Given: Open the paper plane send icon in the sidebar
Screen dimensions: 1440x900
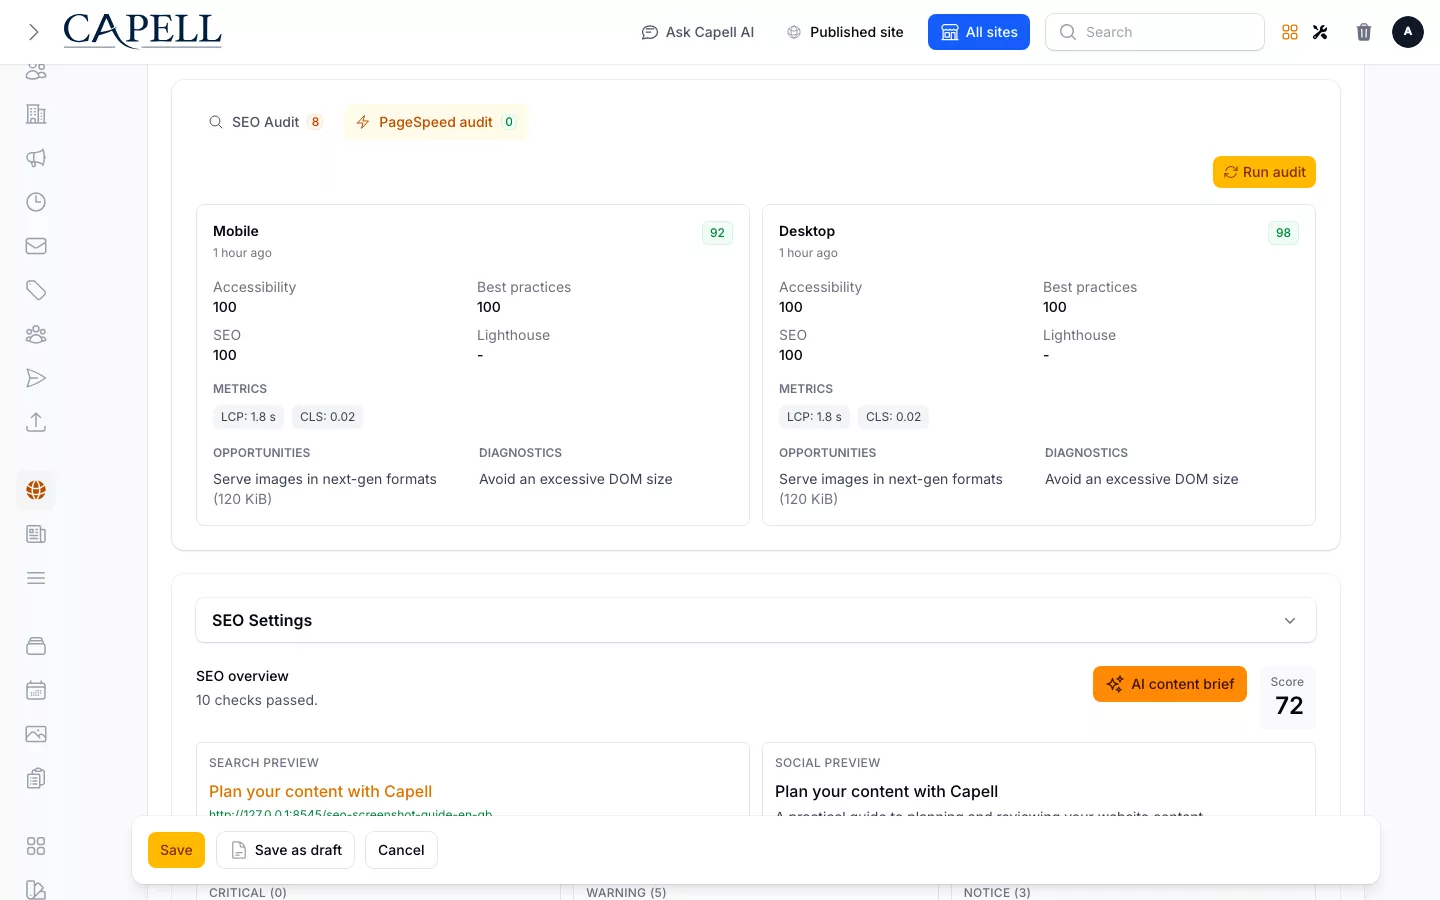Looking at the screenshot, I should pyautogui.click(x=36, y=378).
